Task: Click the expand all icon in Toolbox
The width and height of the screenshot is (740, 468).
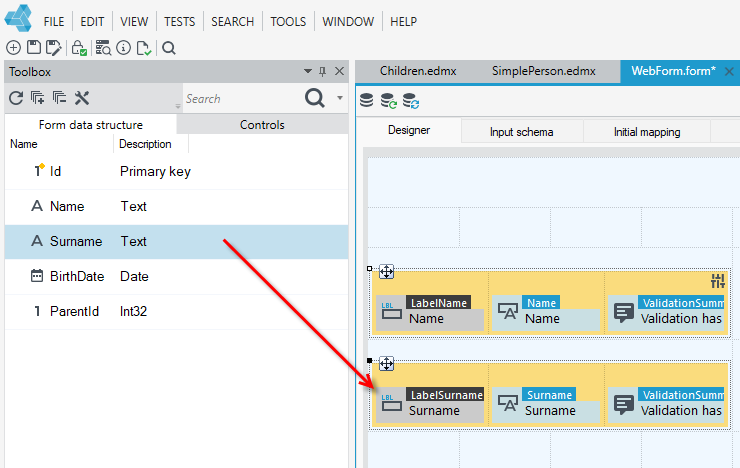Action: click(38, 98)
